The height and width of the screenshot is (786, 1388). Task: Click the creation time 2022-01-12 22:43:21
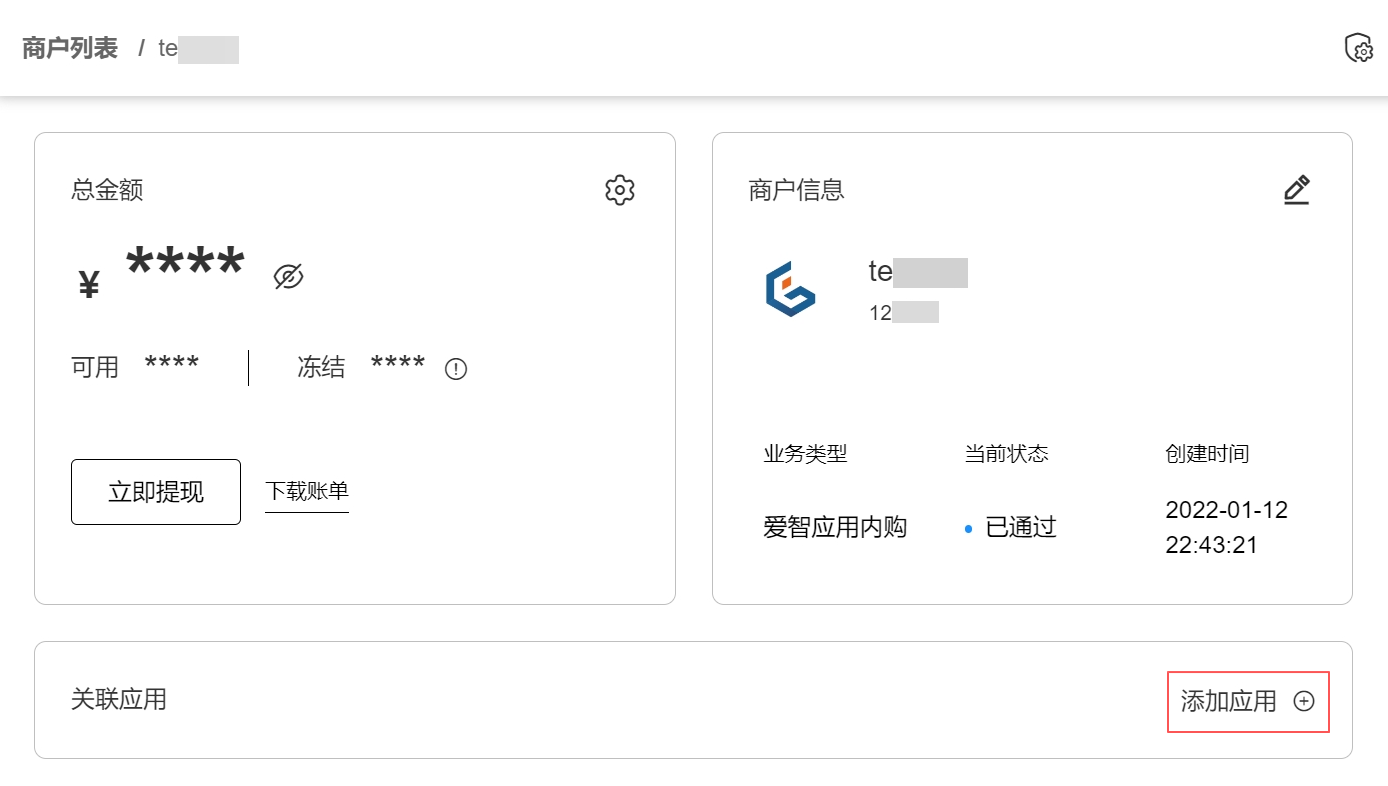point(1227,527)
